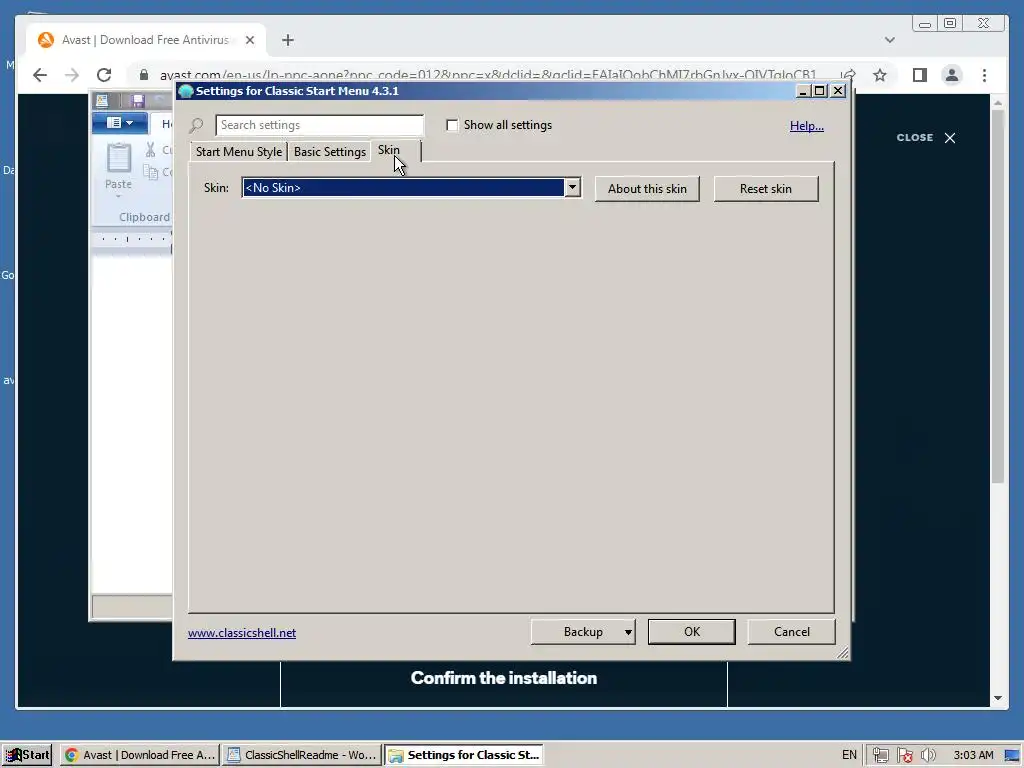1024x768 pixels.
Task: Click the EN language indicator
Action: pos(849,755)
